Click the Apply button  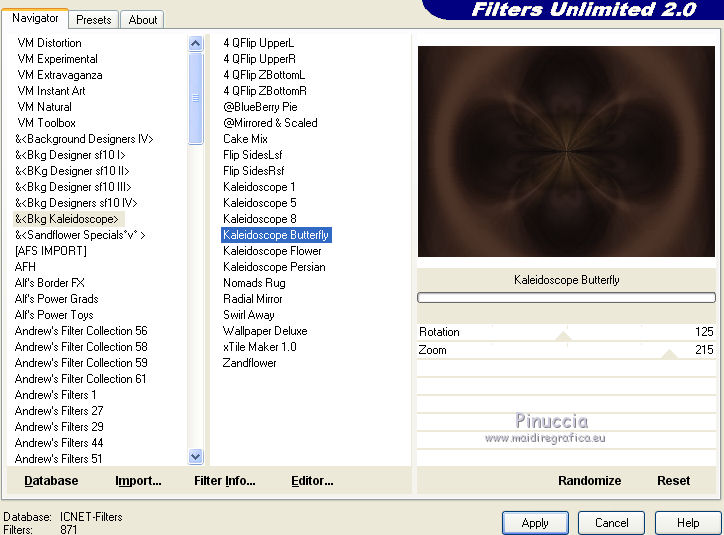tap(535, 523)
